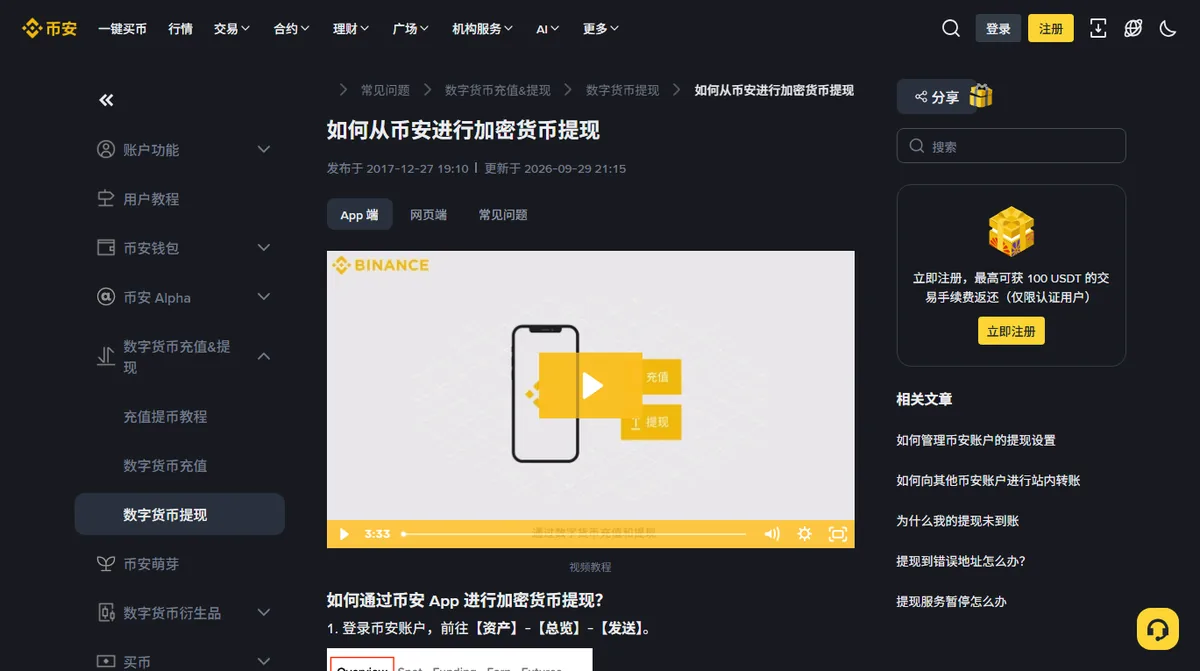Click the 数字货币充值&提现 transfer icon
The image size is (1200, 671).
106,356
